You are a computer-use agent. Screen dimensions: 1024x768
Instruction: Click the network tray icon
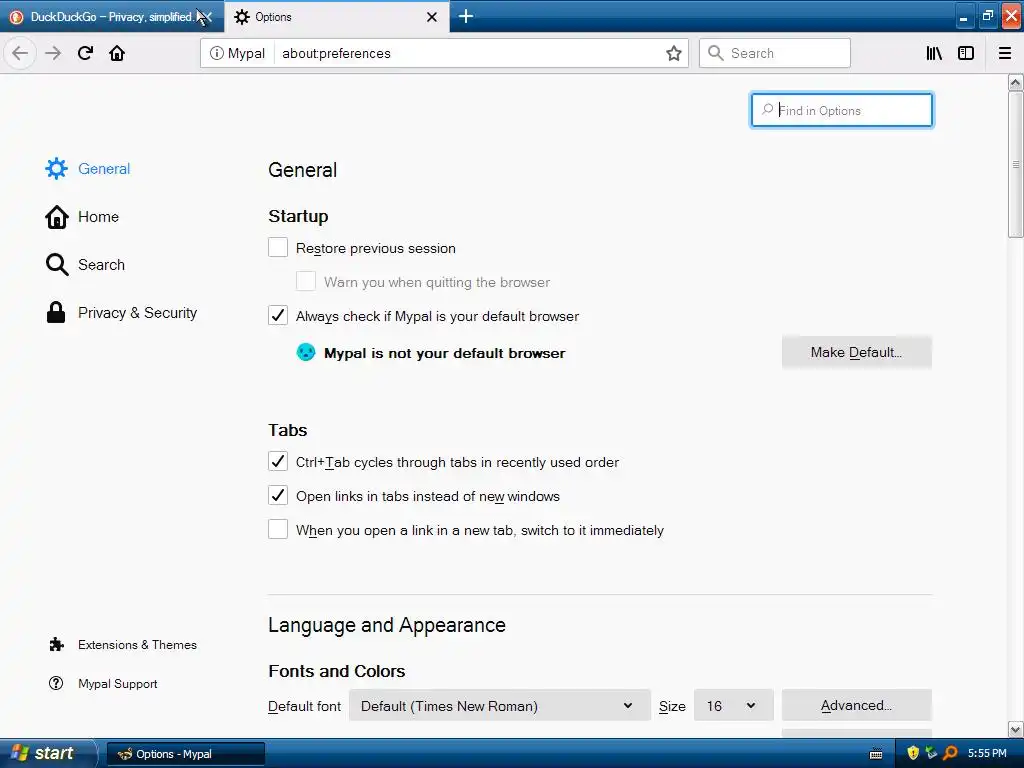click(931, 753)
